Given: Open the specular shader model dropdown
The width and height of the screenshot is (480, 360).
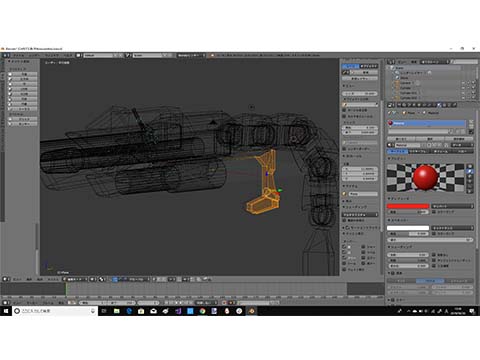Looking at the screenshot, I should pyautogui.click(x=452, y=228).
